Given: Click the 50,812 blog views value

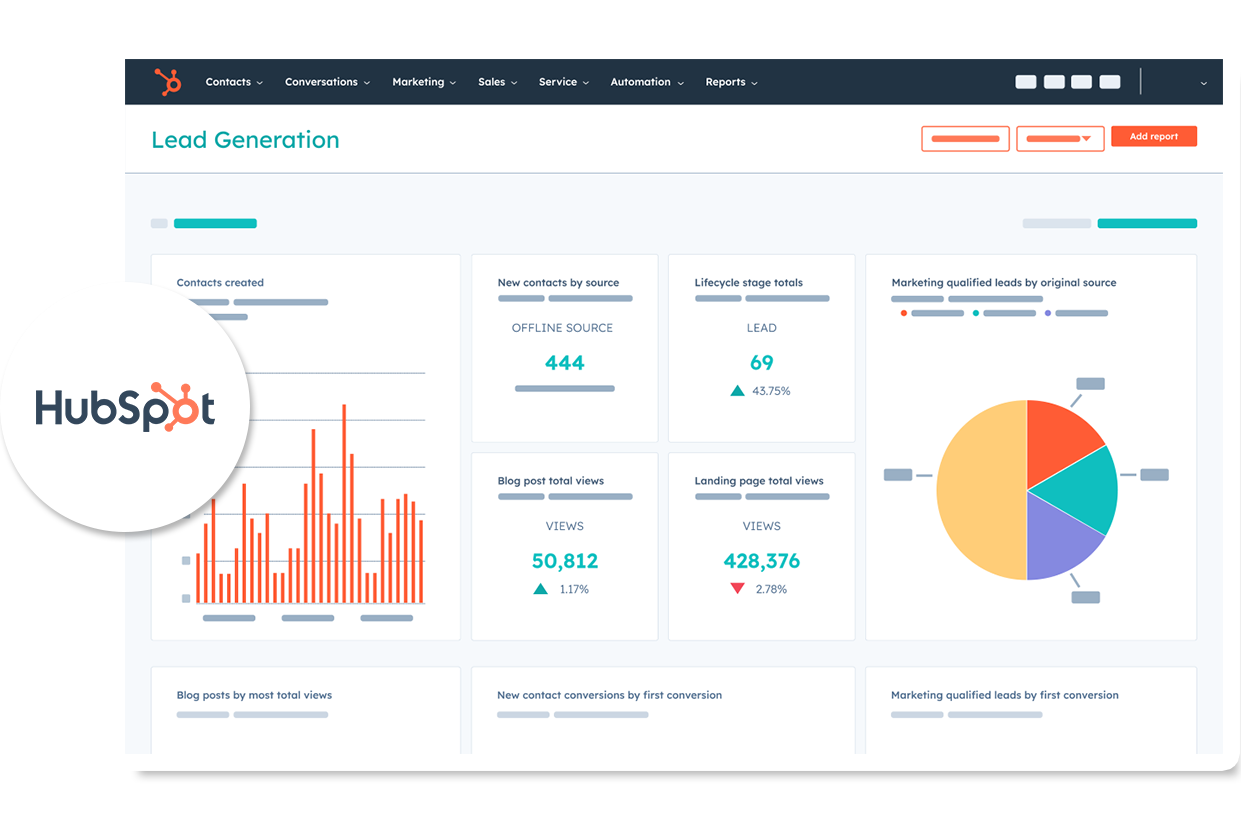Looking at the screenshot, I should coord(565,561).
